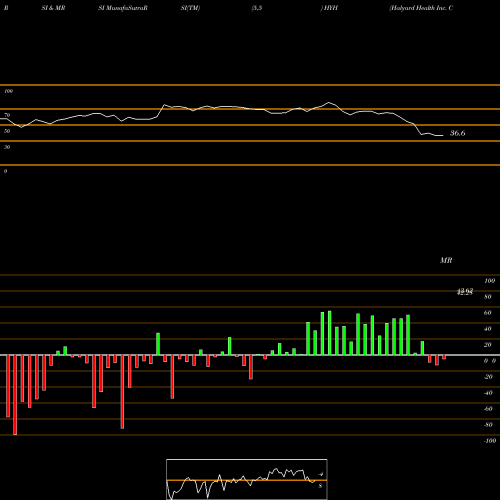Click the 40 label on MR axis
Viewport: 500px width, 500px height.
point(488,329)
